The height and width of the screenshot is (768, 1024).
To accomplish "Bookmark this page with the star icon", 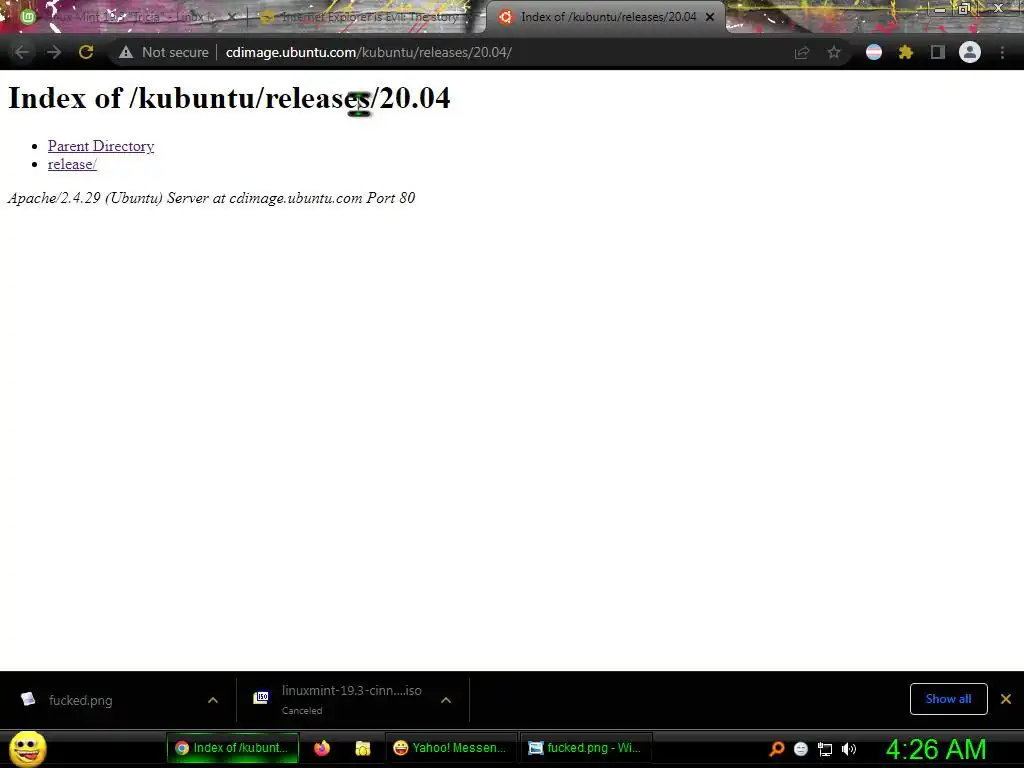I will [834, 52].
